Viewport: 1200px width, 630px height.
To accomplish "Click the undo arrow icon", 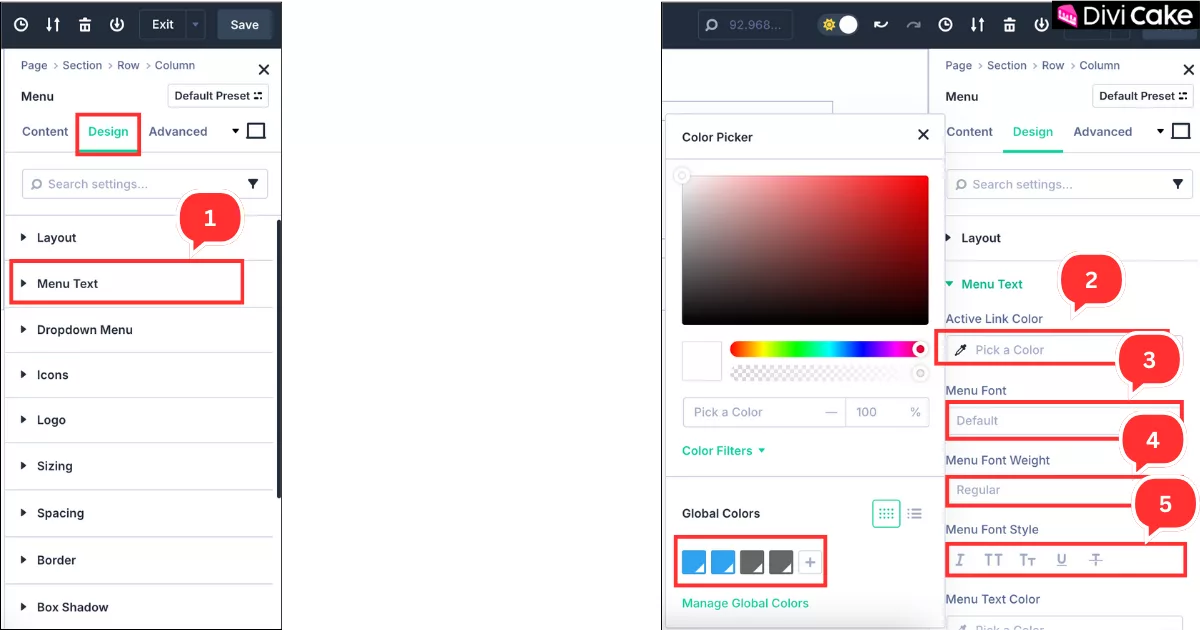I will (881, 24).
